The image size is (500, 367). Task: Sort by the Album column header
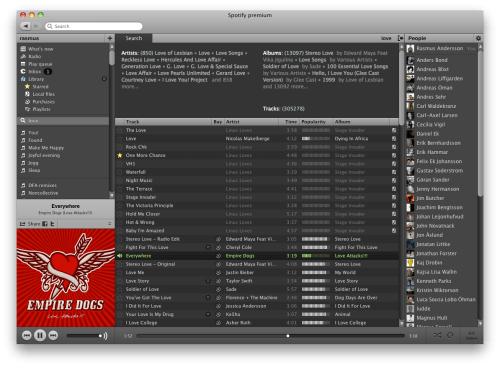361,122
